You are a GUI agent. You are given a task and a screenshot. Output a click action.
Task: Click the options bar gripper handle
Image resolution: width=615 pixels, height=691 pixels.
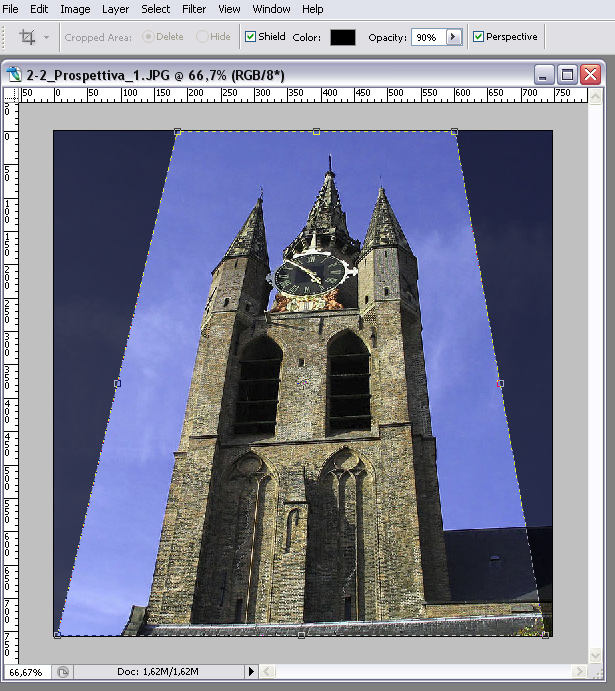click(x=4, y=37)
